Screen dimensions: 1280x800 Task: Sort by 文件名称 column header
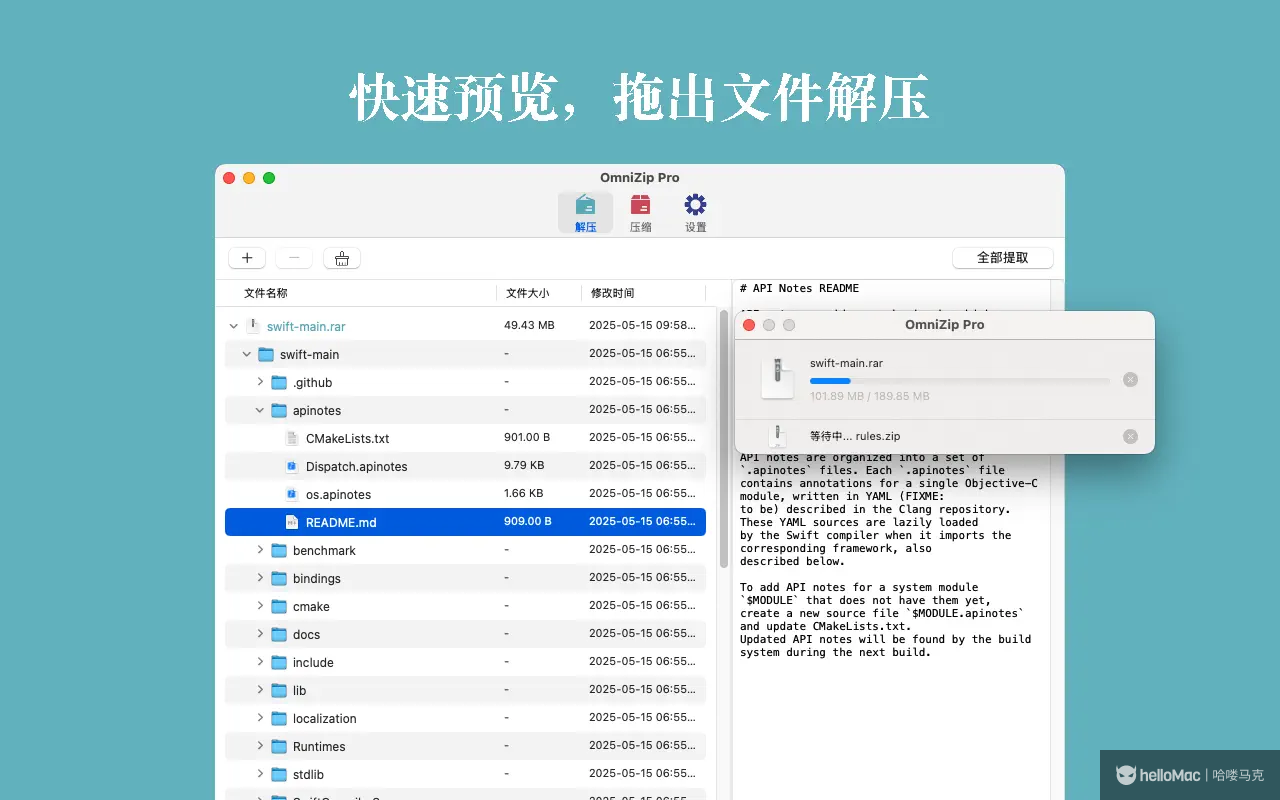pos(266,293)
